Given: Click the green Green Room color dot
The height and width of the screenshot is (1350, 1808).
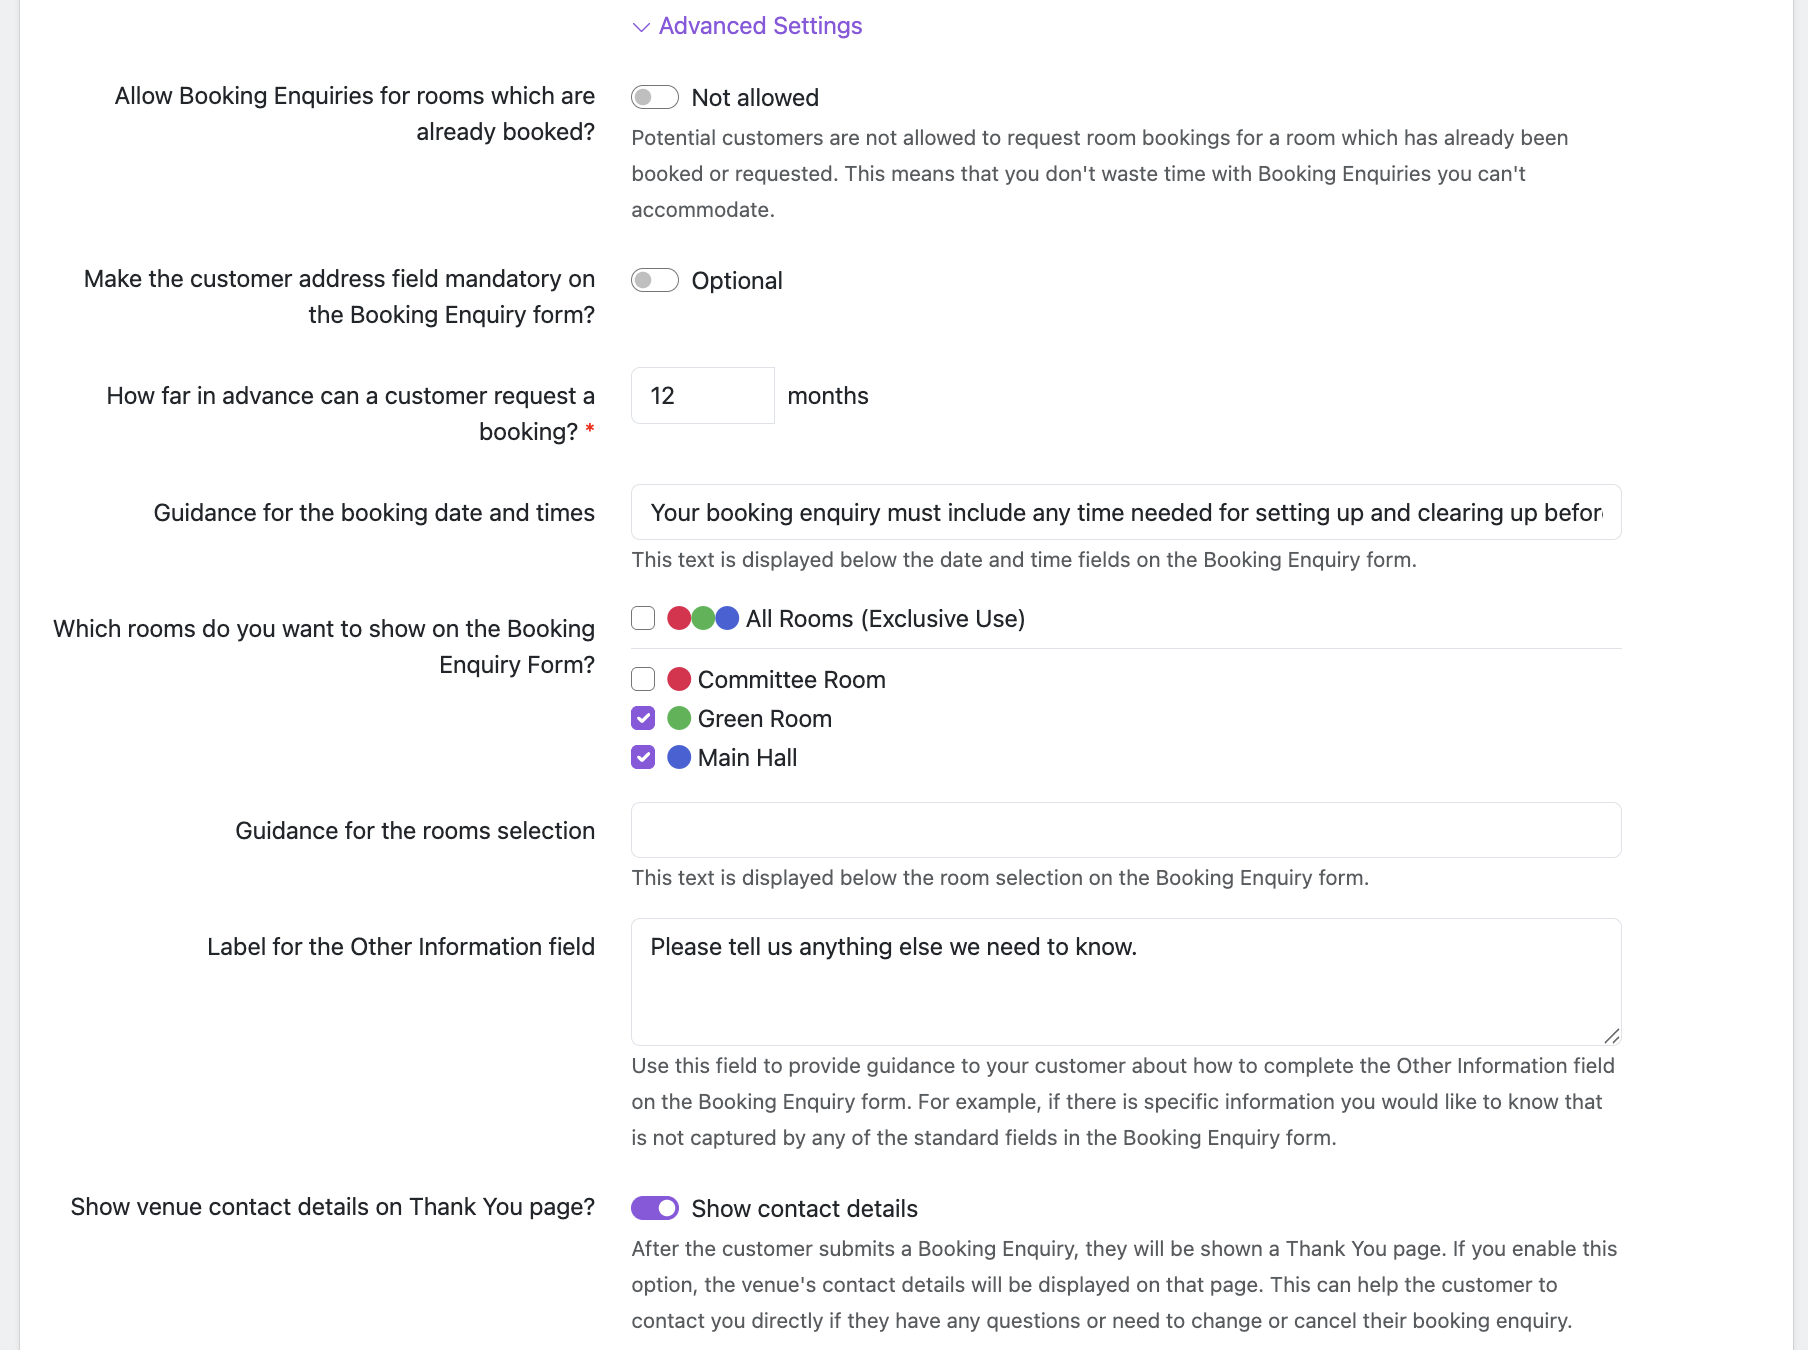Looking at the screenshot, I should (679, 718).
